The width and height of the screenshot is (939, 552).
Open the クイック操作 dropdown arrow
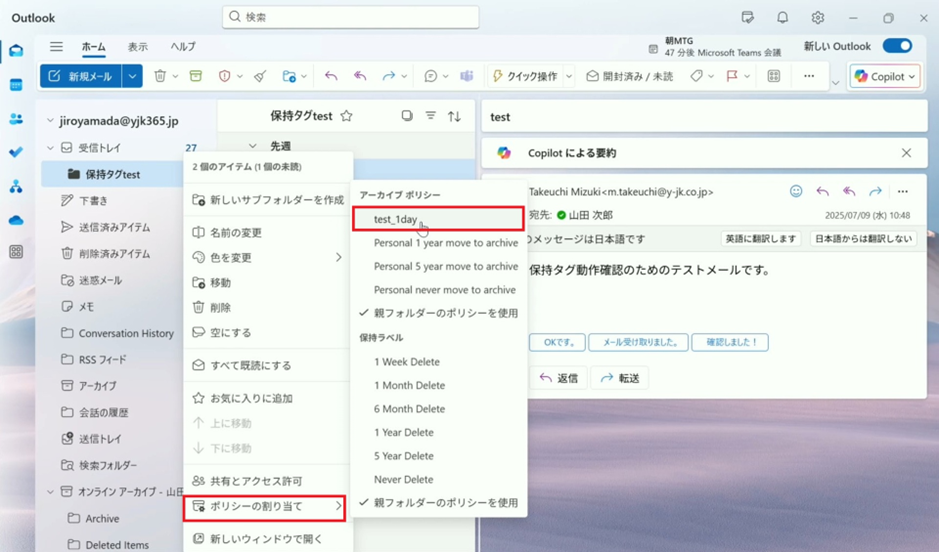[569, 76]
